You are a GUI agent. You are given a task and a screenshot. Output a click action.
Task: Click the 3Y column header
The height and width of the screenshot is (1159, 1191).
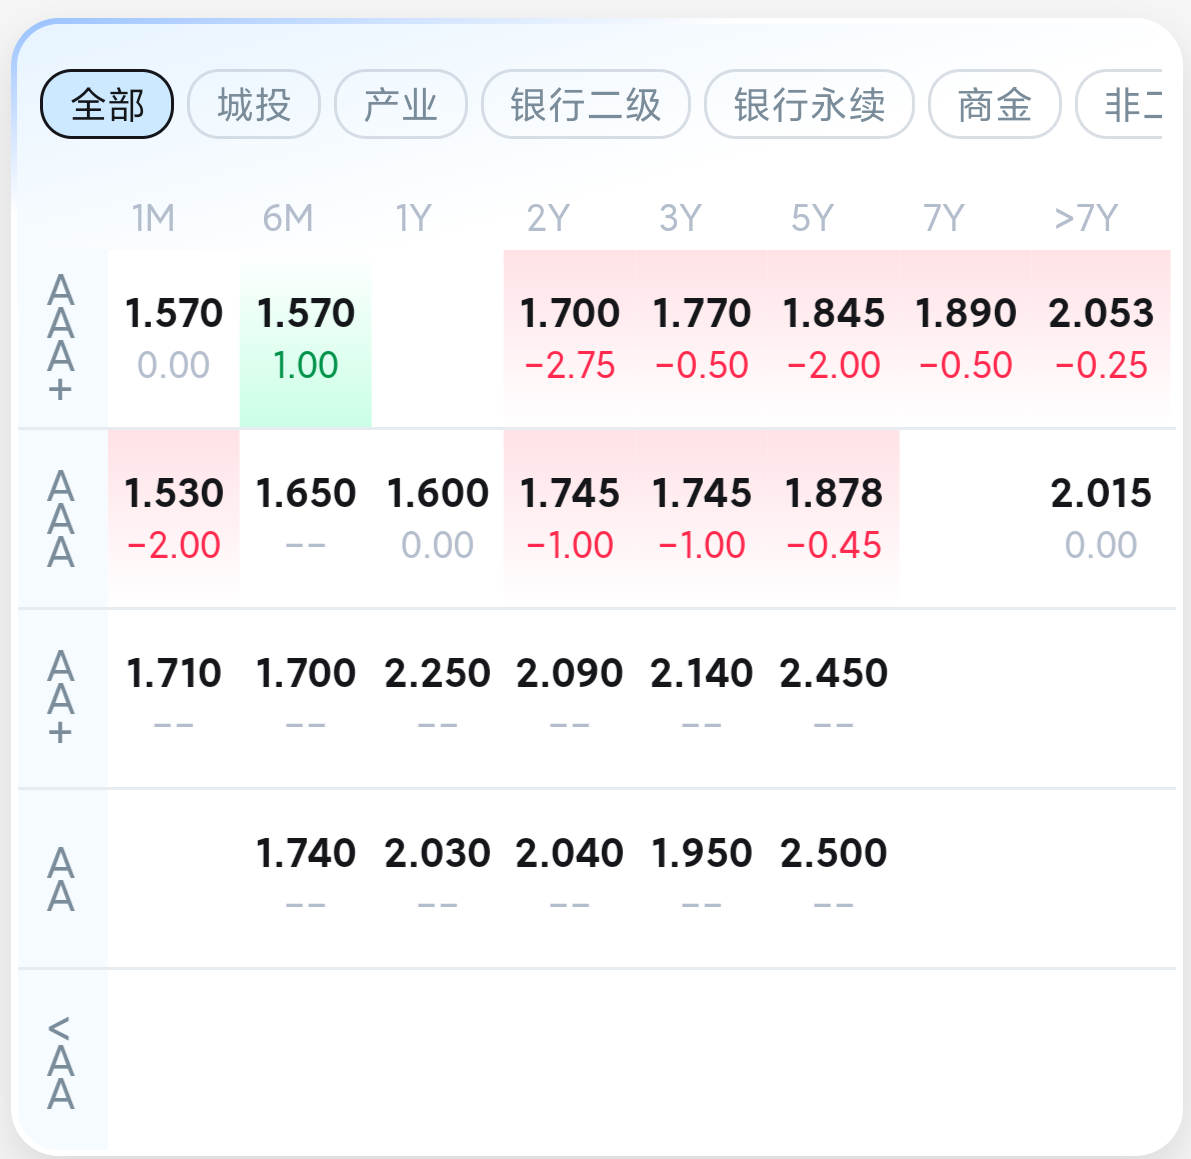[x=680, y=218]
